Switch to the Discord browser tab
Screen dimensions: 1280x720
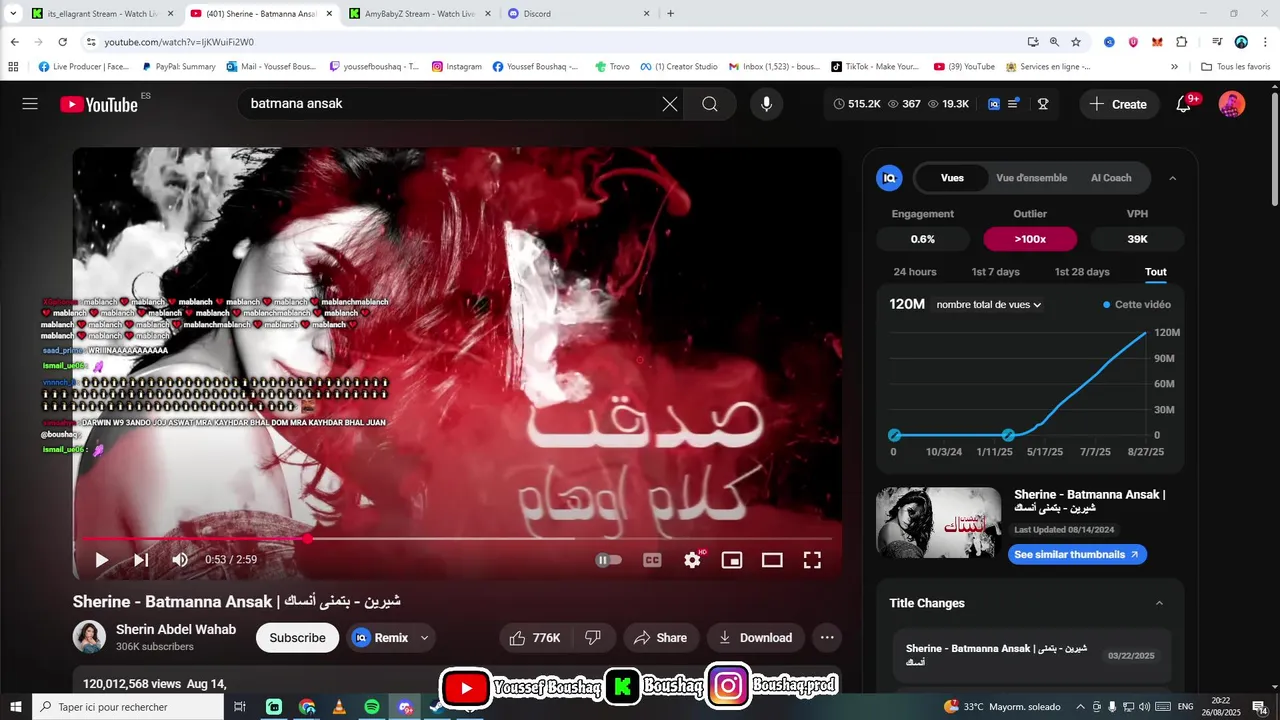[578, 14]
